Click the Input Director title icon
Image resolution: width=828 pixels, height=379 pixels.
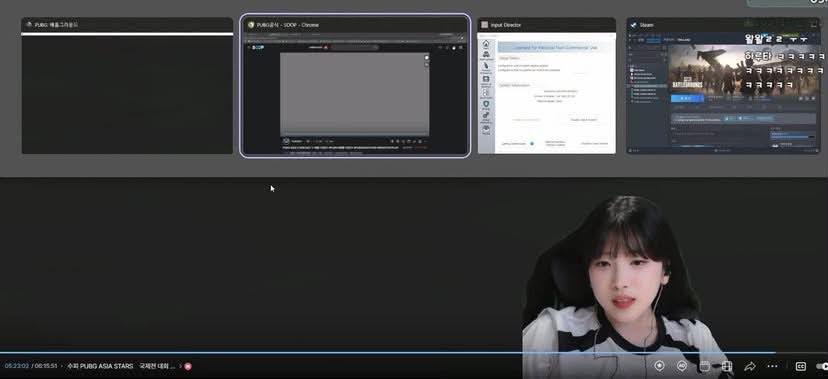[484, 24]
